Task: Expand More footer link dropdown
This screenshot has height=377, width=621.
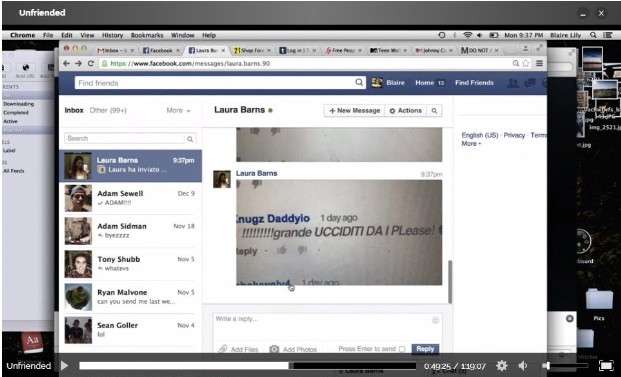Action: pos(471,144)
